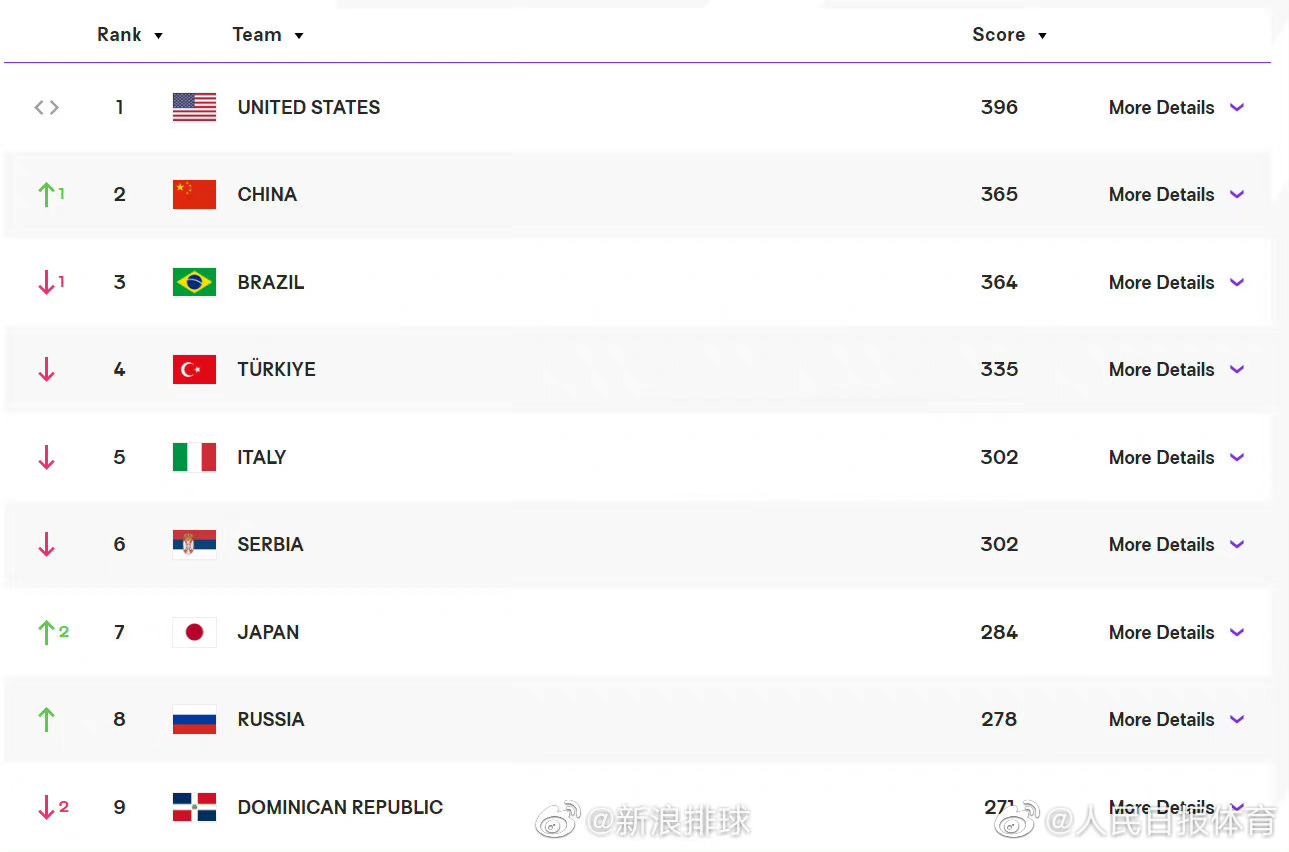Image resolution: width=1289 pixels, height=852 pixels.
Task: Click the TÜRKIYE team name
Action: click(x=276, y=370)
